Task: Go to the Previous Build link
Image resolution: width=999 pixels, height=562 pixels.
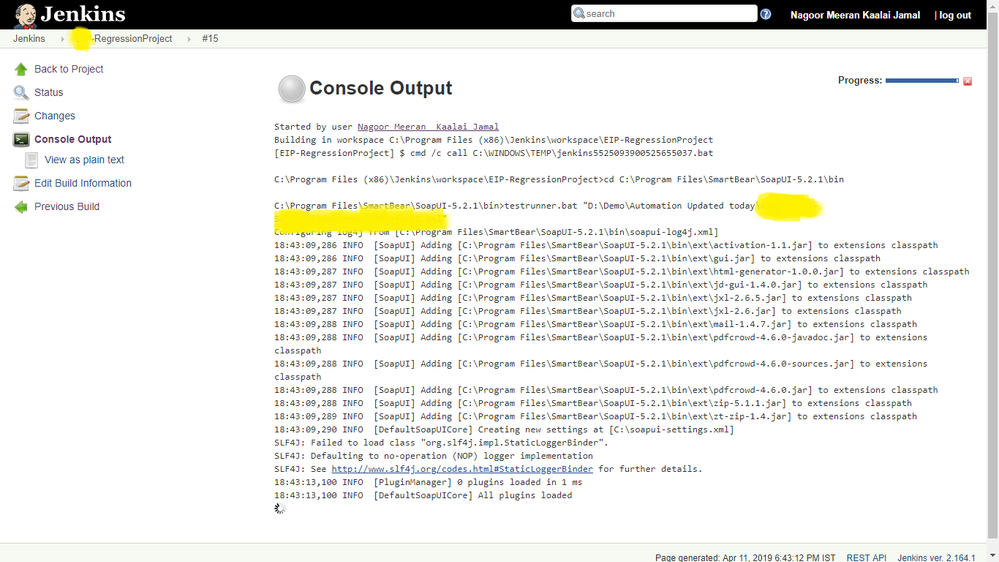Action: (x=67, y=206)
